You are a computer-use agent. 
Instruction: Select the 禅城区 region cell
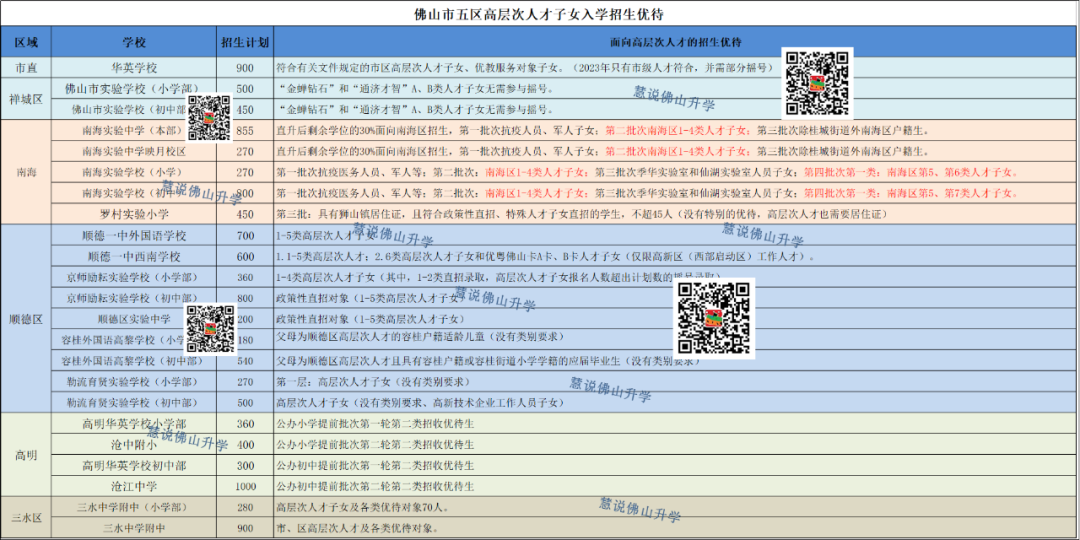pos(26,99)
